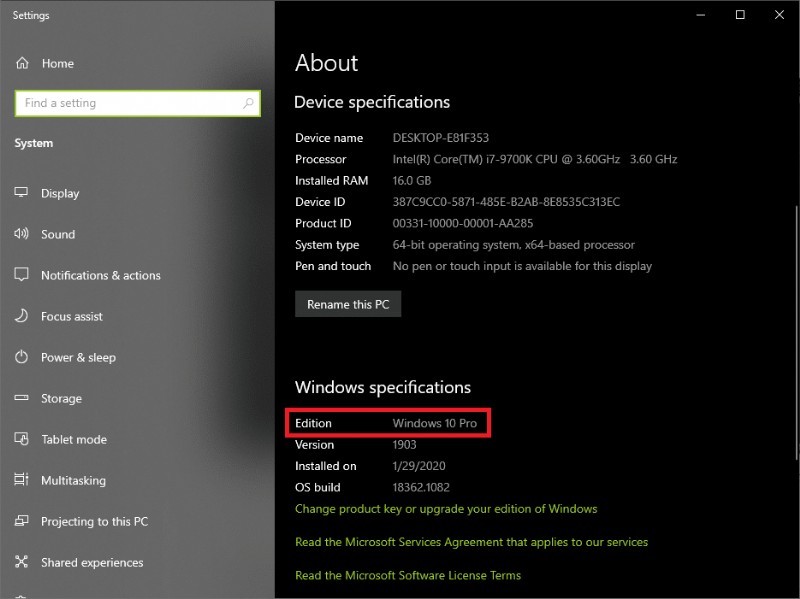Screen dimensions: 800x599
Task: Go to Sound settings
Action: tap(58, 234)
